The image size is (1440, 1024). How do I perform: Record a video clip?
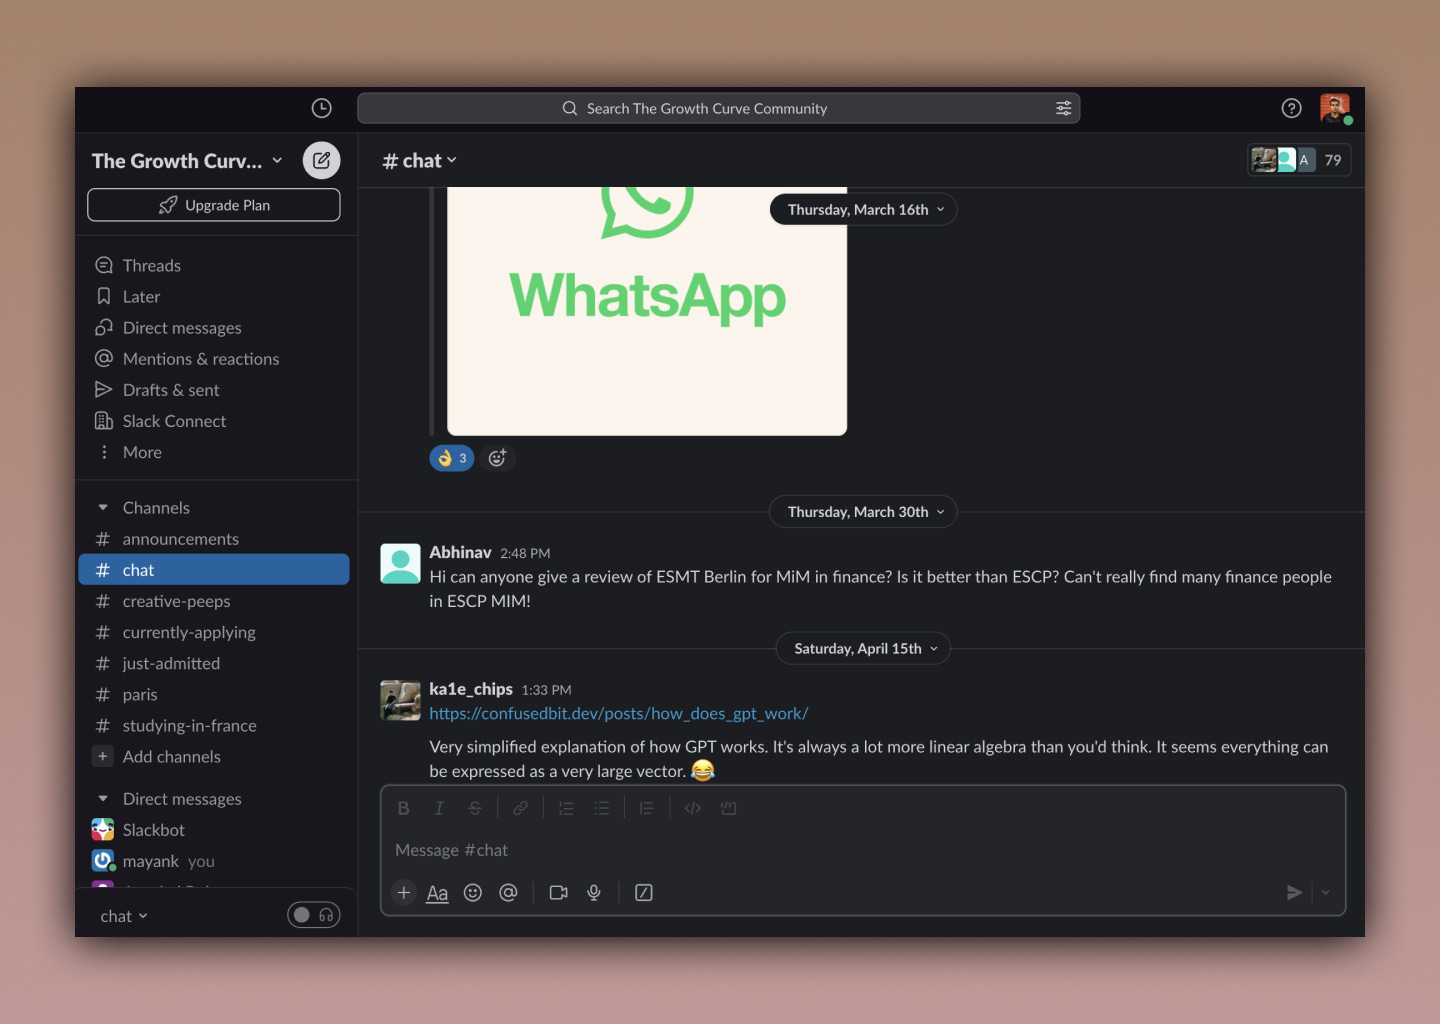(558, 893)
